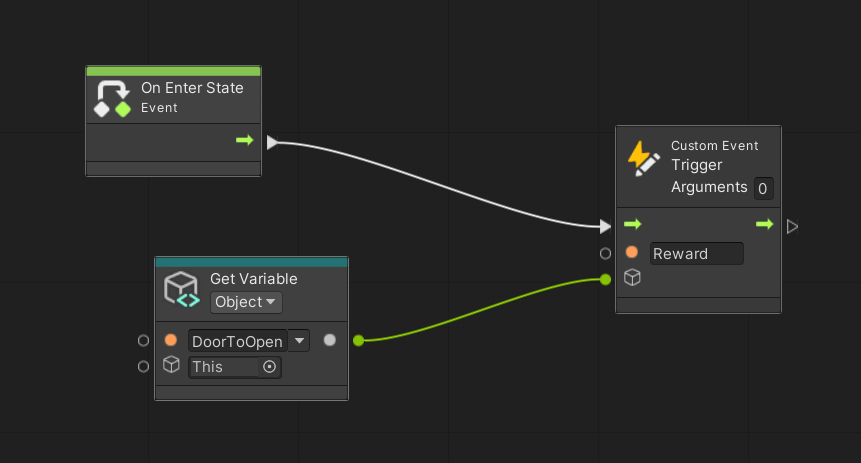Viewport: 861px width, 463px height.
Task: Select the Get Variable node title
Action: (x=253, y=279)
